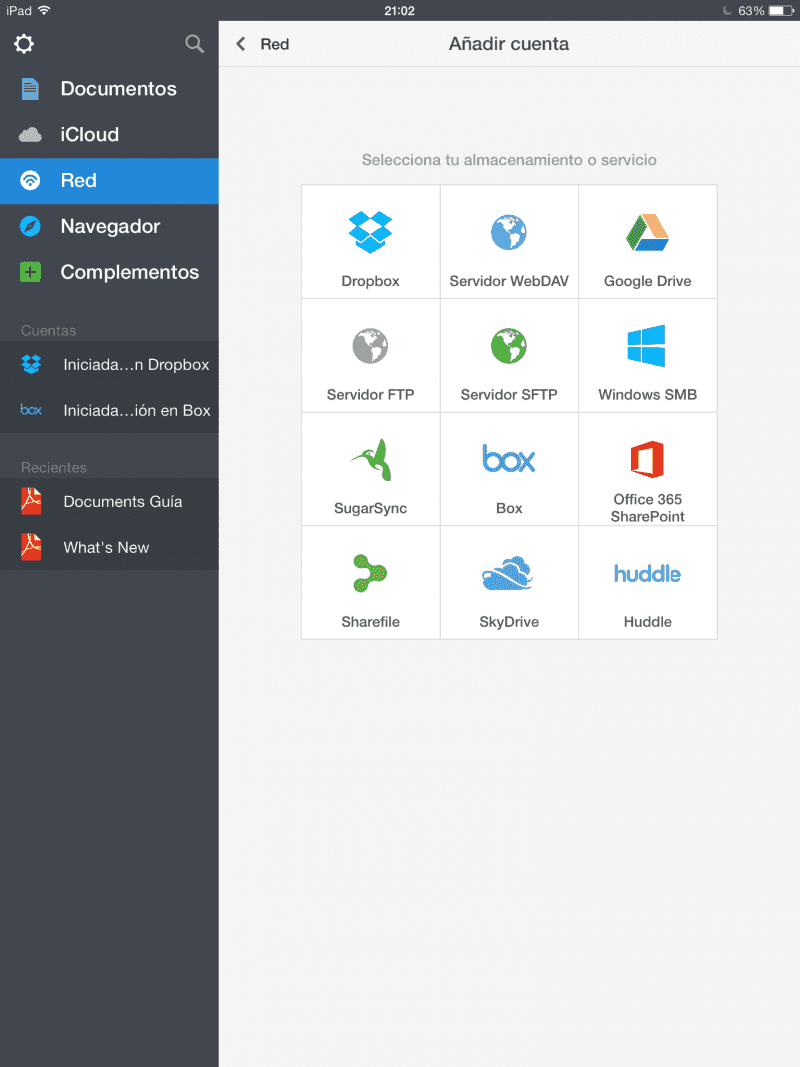This screenshot has width=800, height=1067.
Task: Tap the SkyDrive label
Action: 509,622
